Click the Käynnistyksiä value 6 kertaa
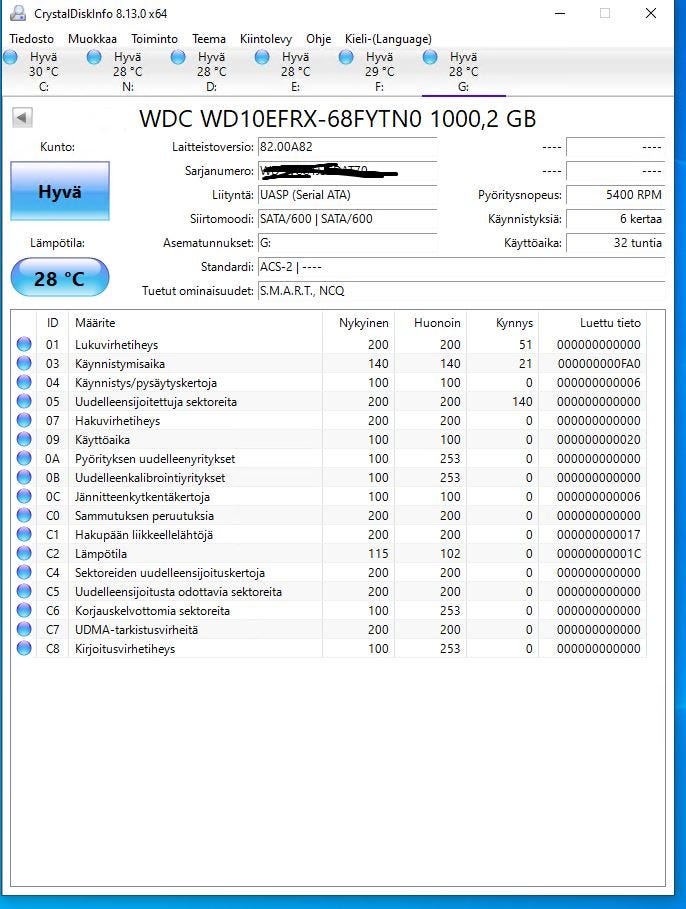This screenshot has height=909, width=686. tap(615, 219)
